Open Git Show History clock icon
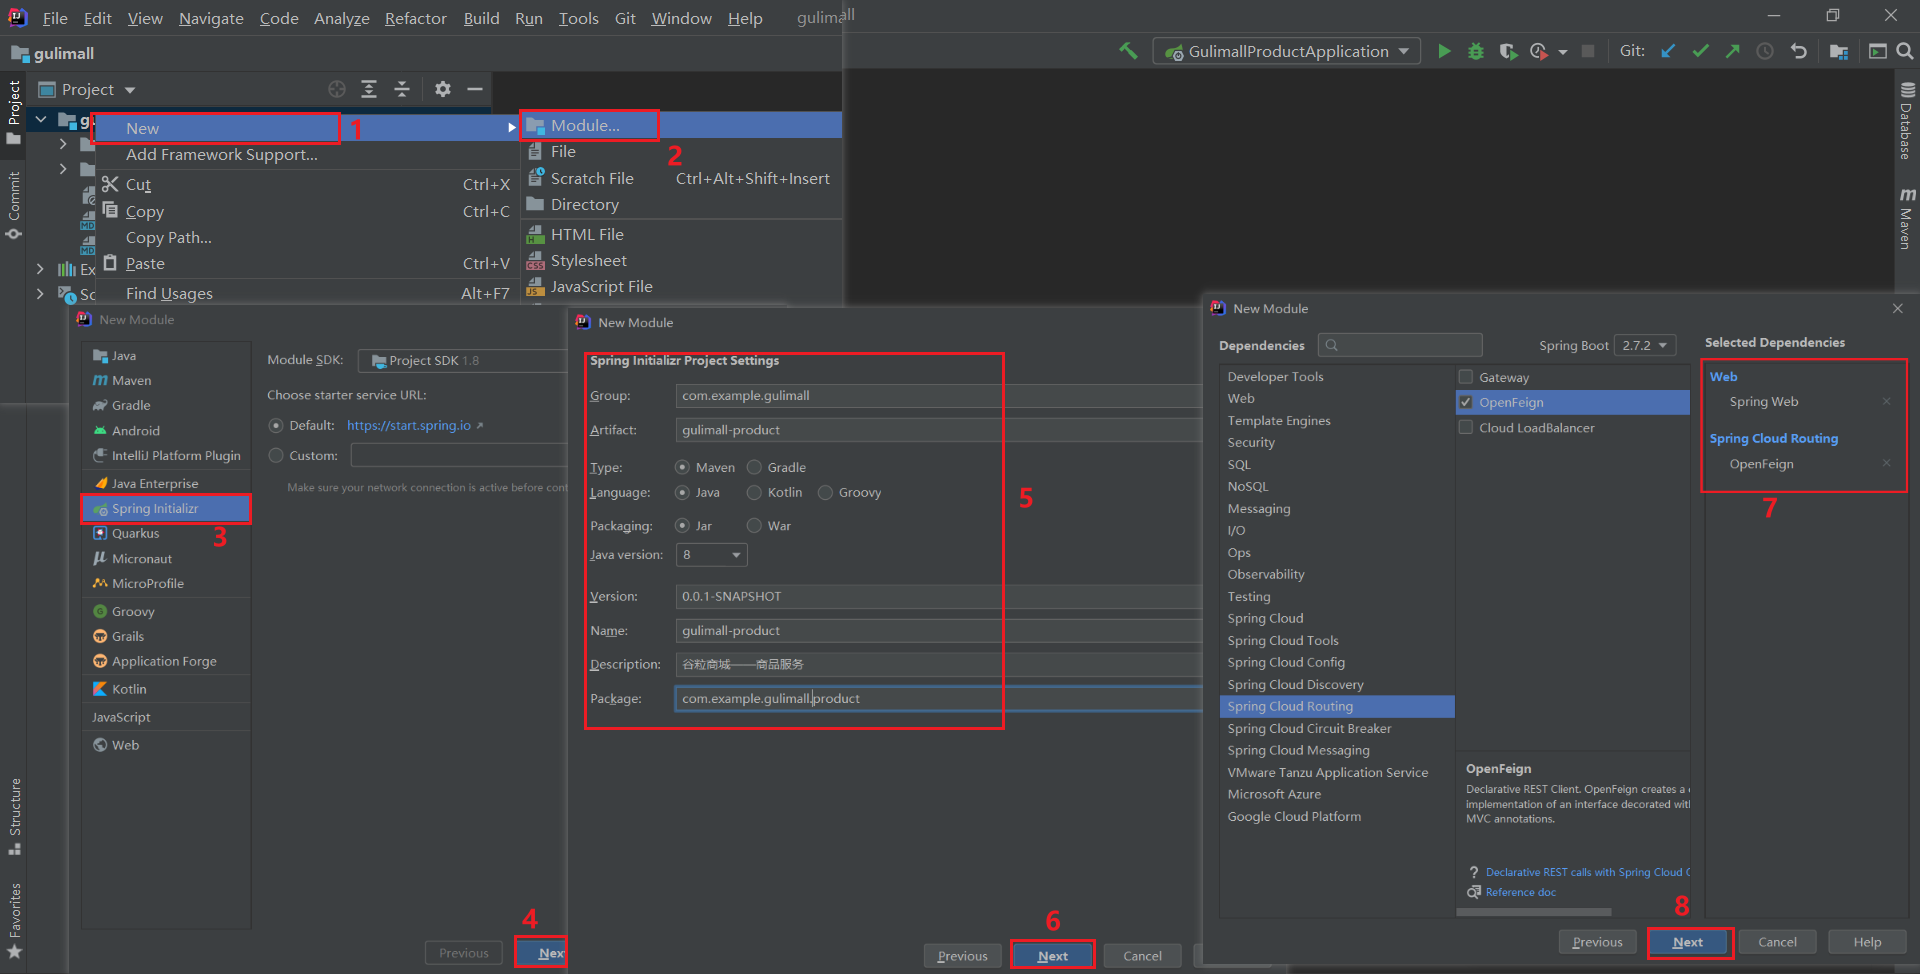1920x974 pixels. 1765,51
